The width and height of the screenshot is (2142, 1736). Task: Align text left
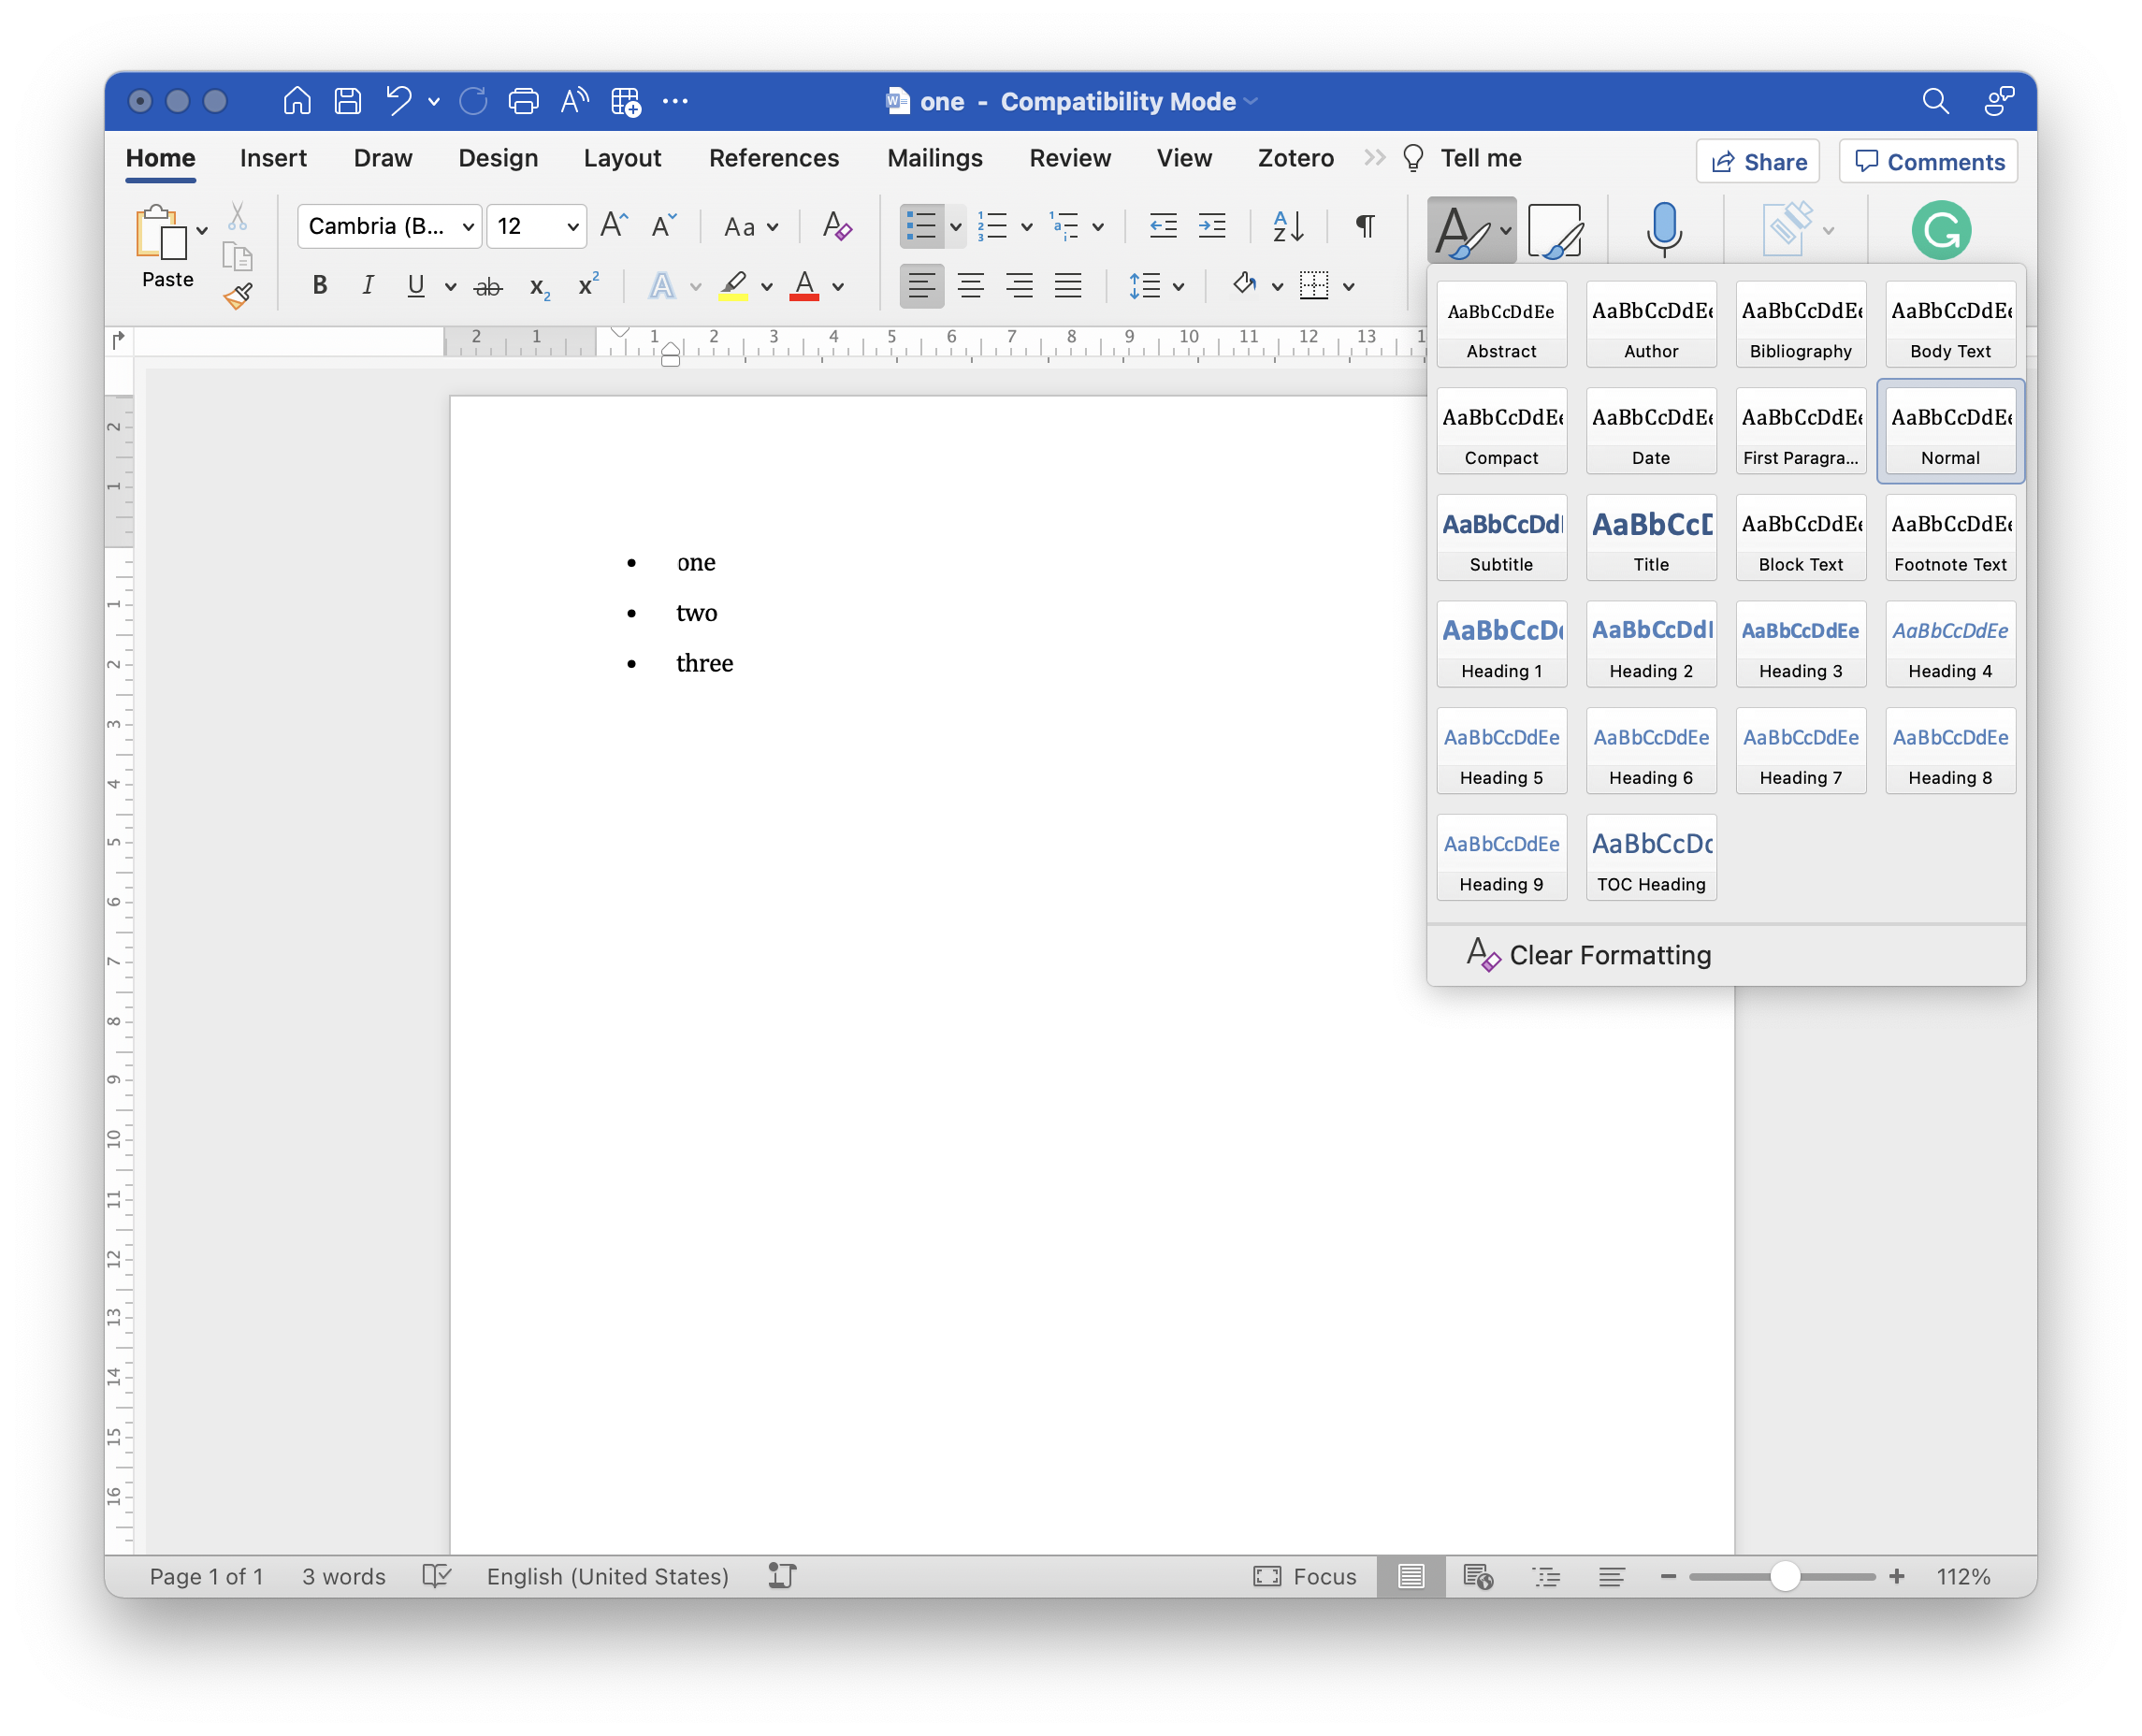click(921, 286)
